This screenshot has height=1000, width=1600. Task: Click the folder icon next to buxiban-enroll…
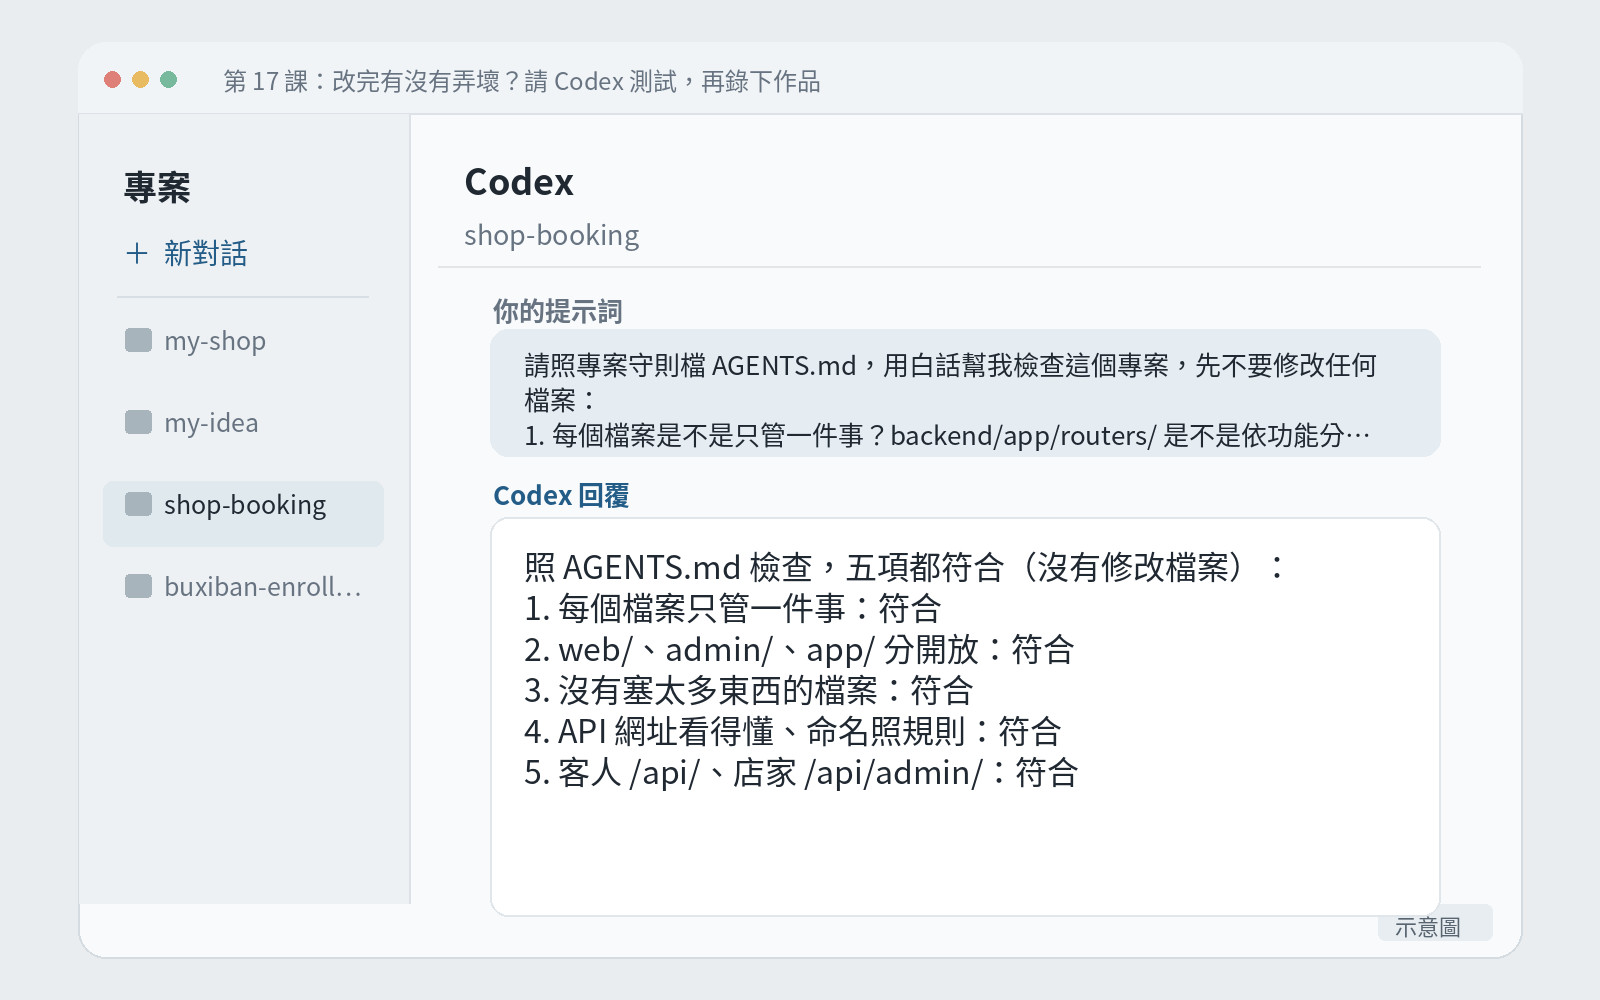tap(138, 586)
